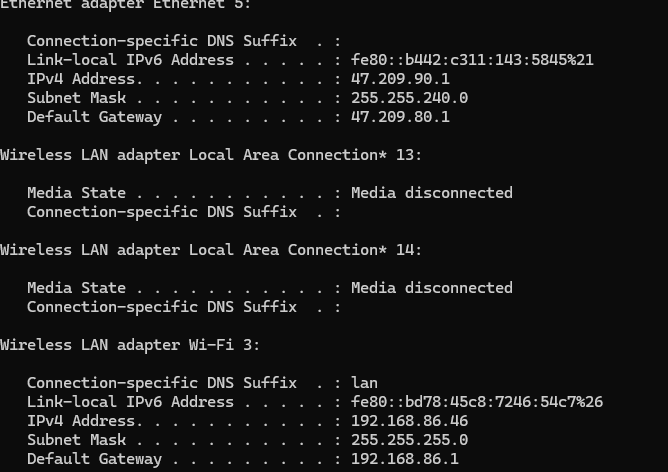
Task: Click the Wi-Fi 3 subnet mask 255.255.255.0
Action: pos(409,440)
